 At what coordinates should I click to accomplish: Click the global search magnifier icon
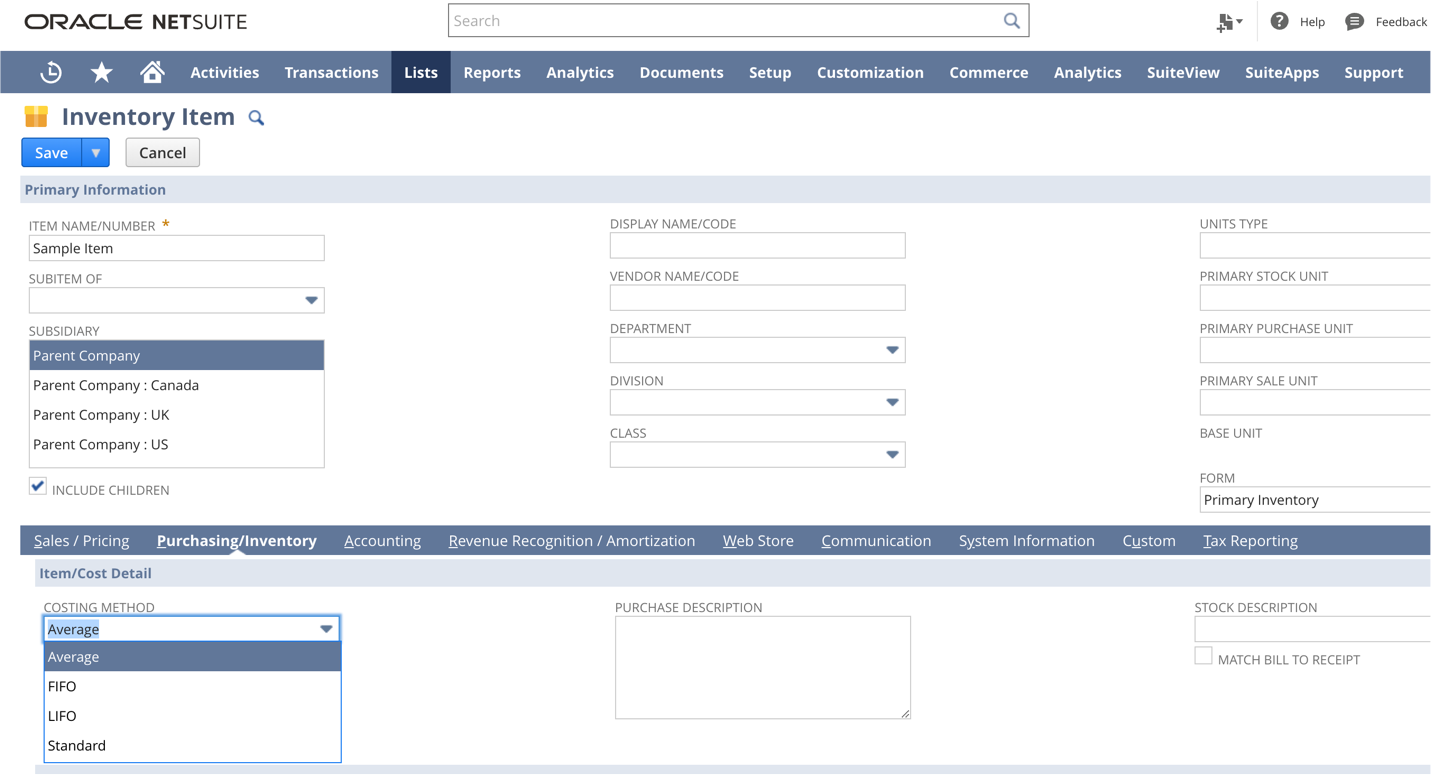[1012, 21]
